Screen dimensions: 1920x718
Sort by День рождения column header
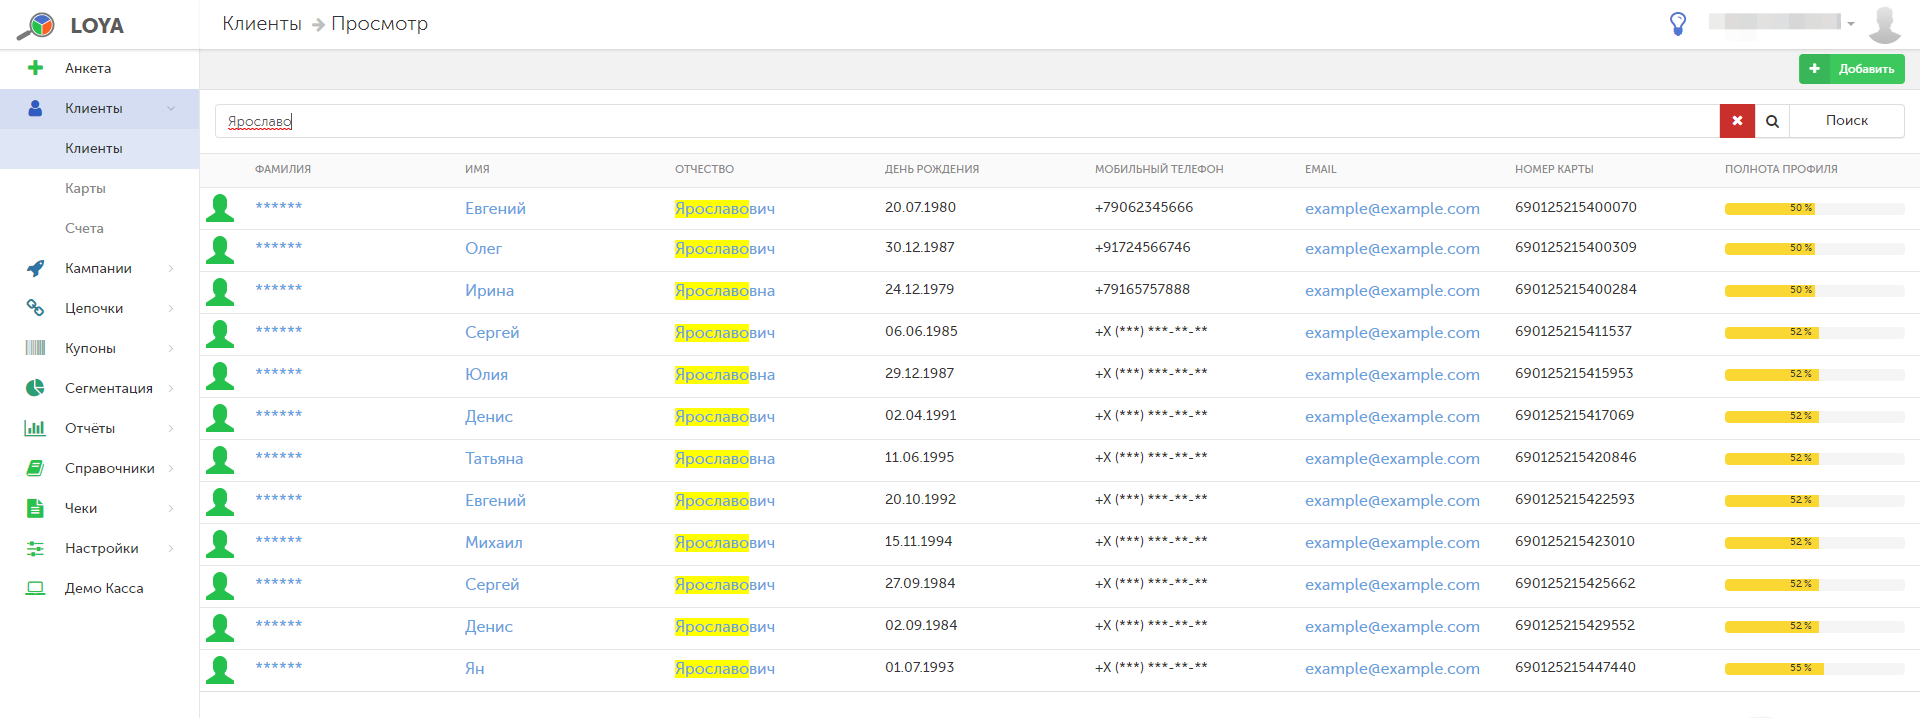tap(932, 169)
